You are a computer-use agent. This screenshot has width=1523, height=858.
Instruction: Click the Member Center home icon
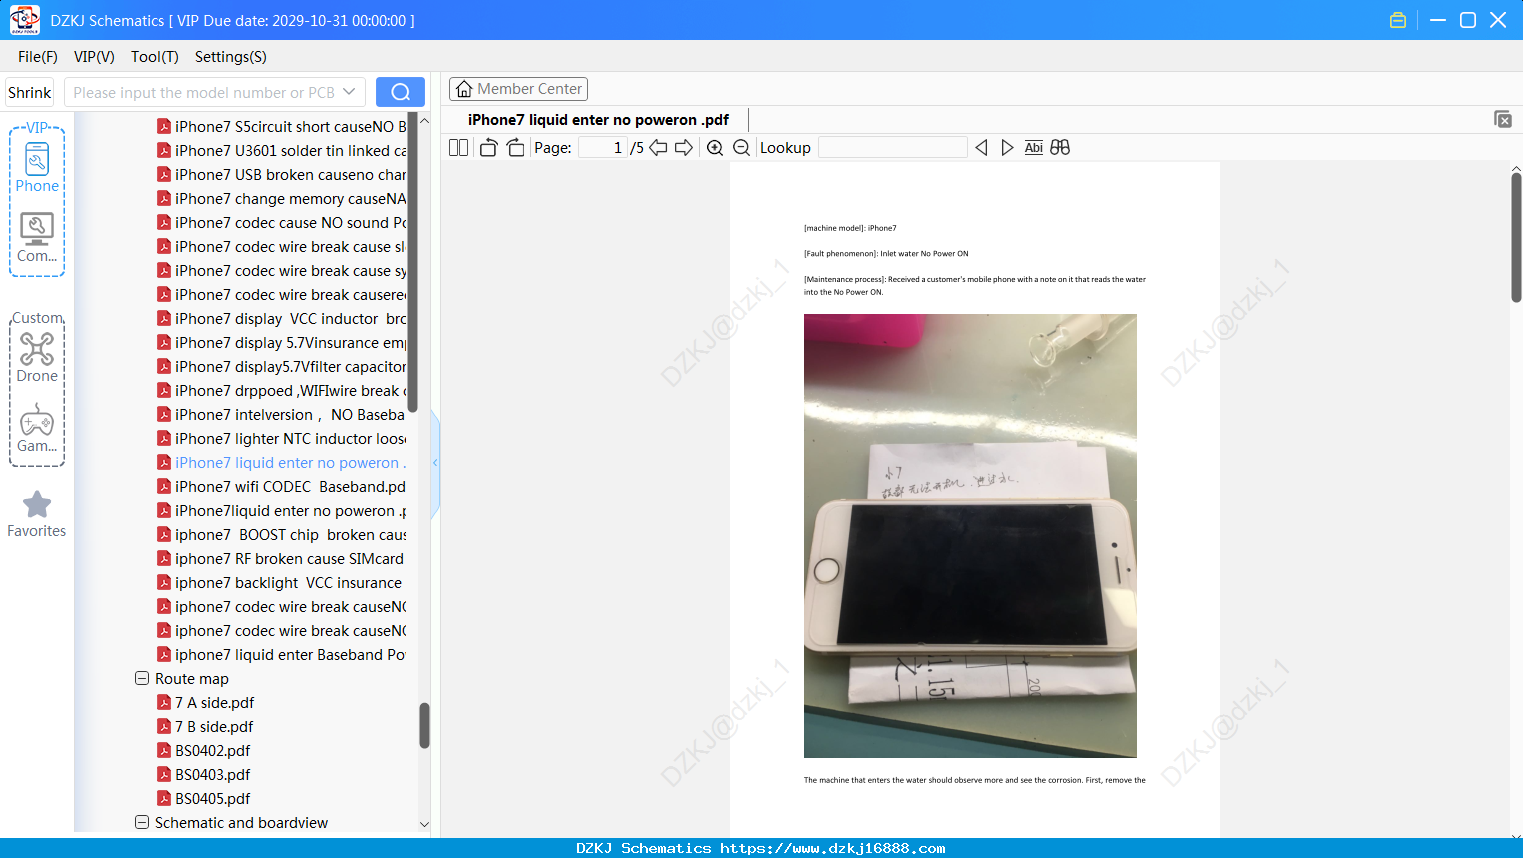tap(464, 89)
